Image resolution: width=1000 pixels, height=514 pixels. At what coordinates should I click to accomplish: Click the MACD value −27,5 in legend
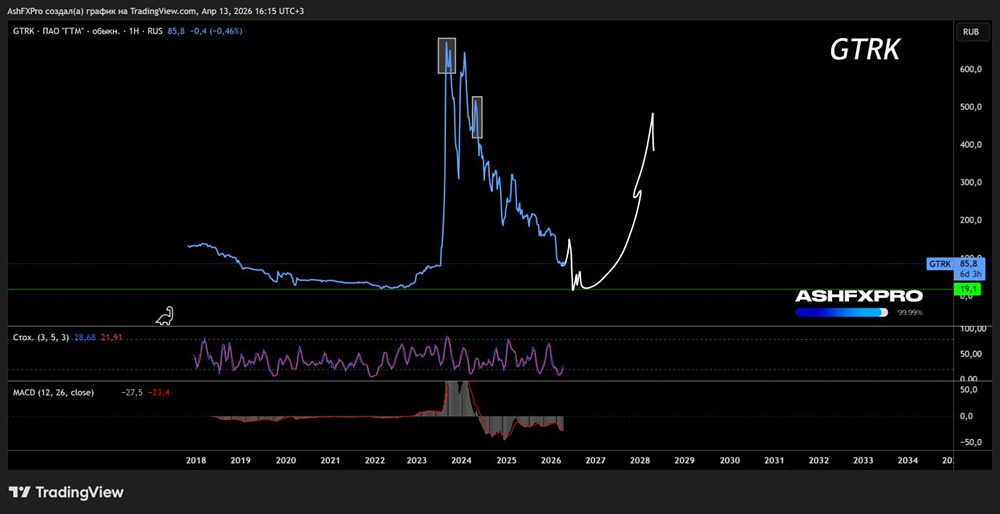click(x=130, y=393)
